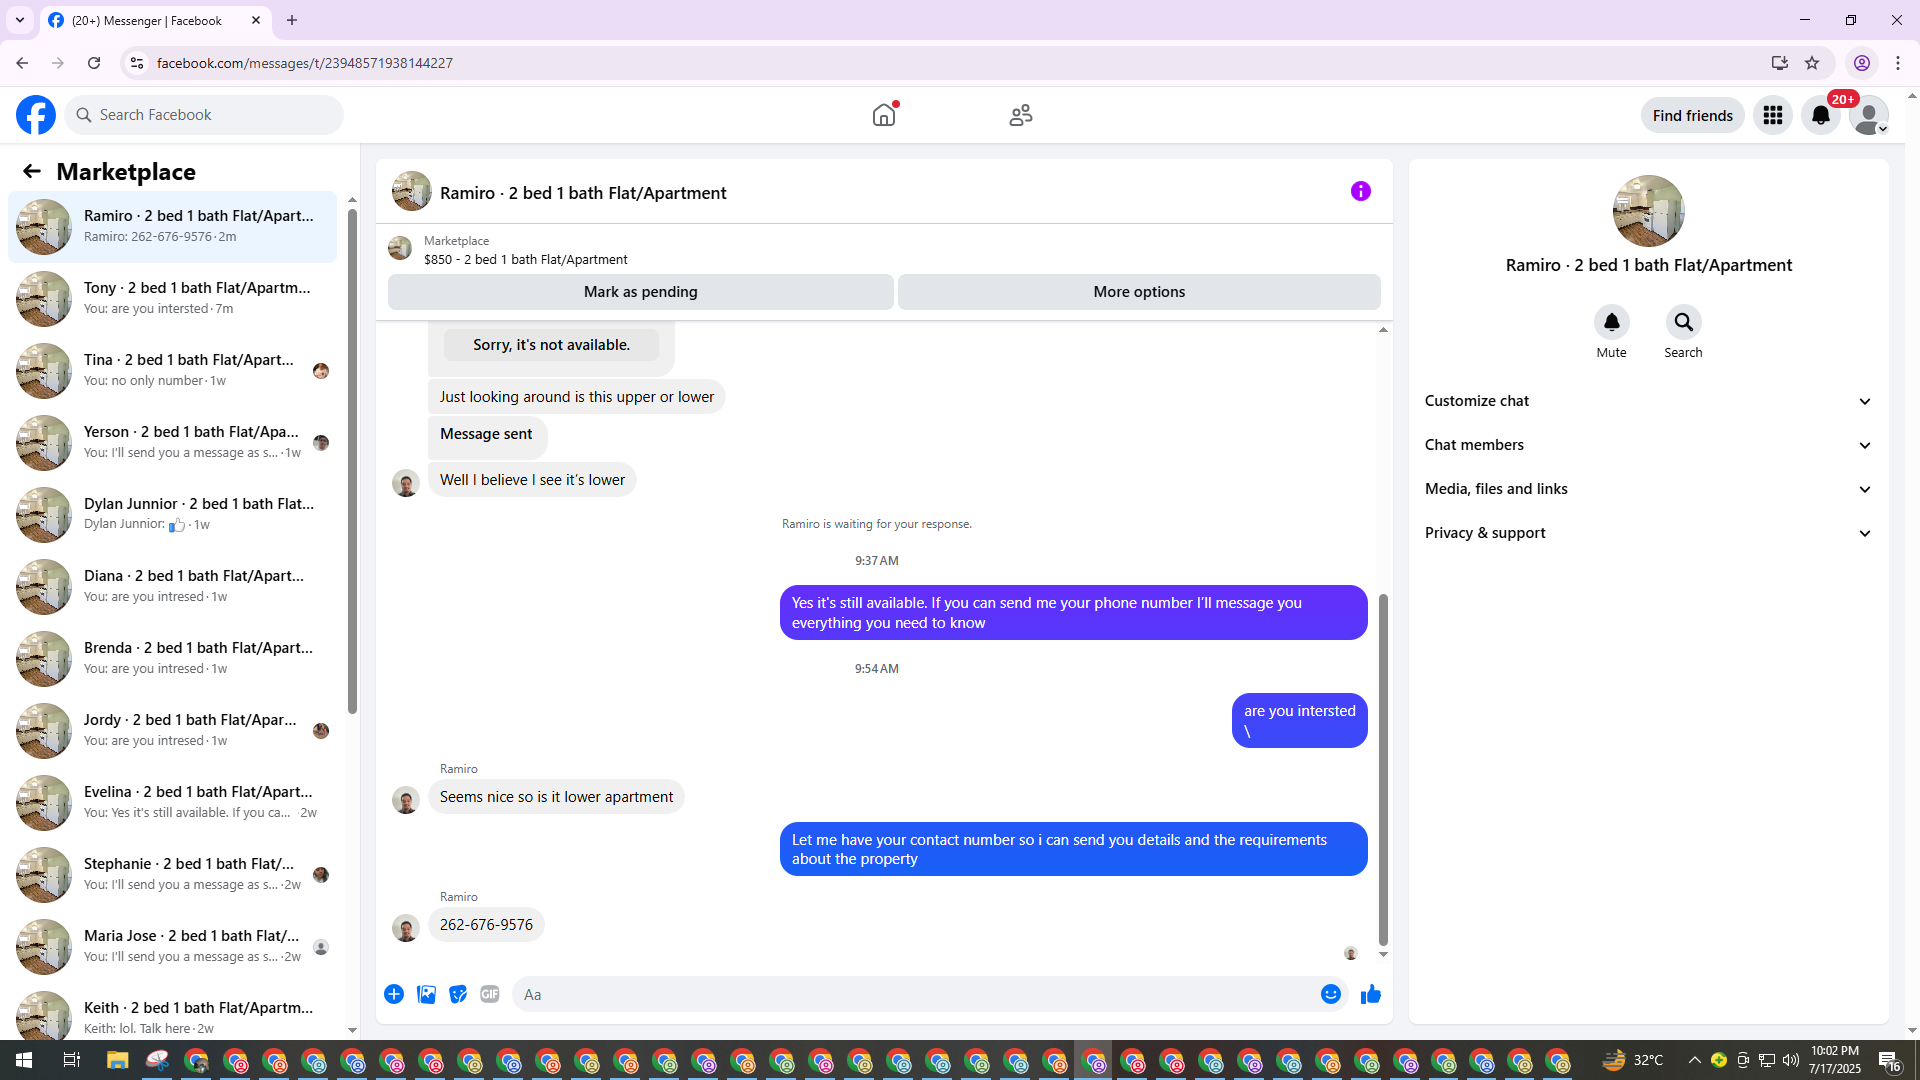Click More options button

[1139, 292]
